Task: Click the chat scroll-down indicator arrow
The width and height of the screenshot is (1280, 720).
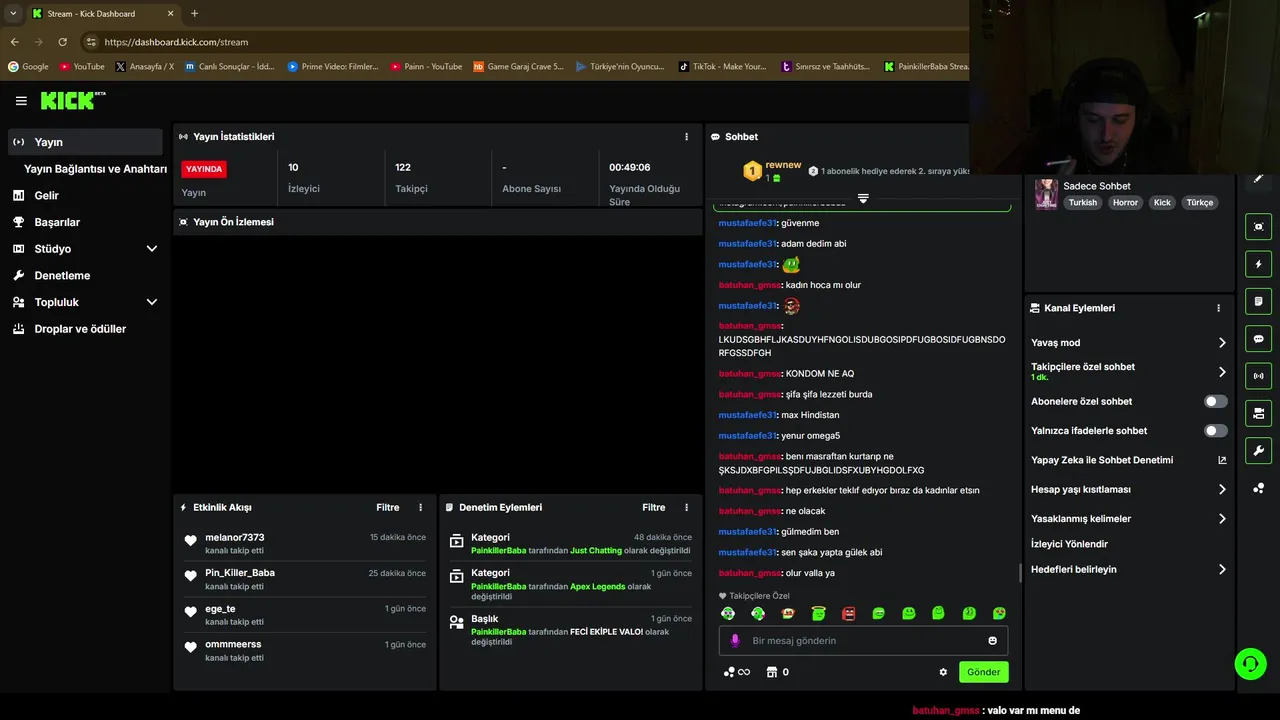Action: click(863, 198)
